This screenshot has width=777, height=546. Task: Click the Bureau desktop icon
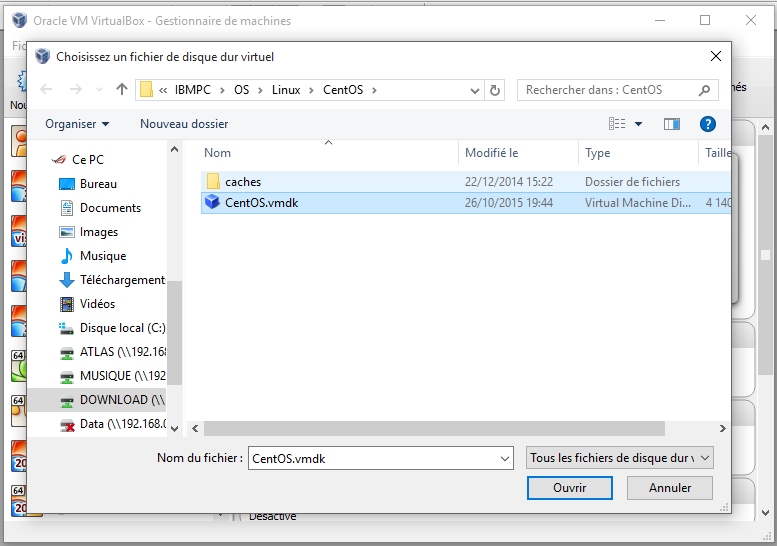(67, 184)
